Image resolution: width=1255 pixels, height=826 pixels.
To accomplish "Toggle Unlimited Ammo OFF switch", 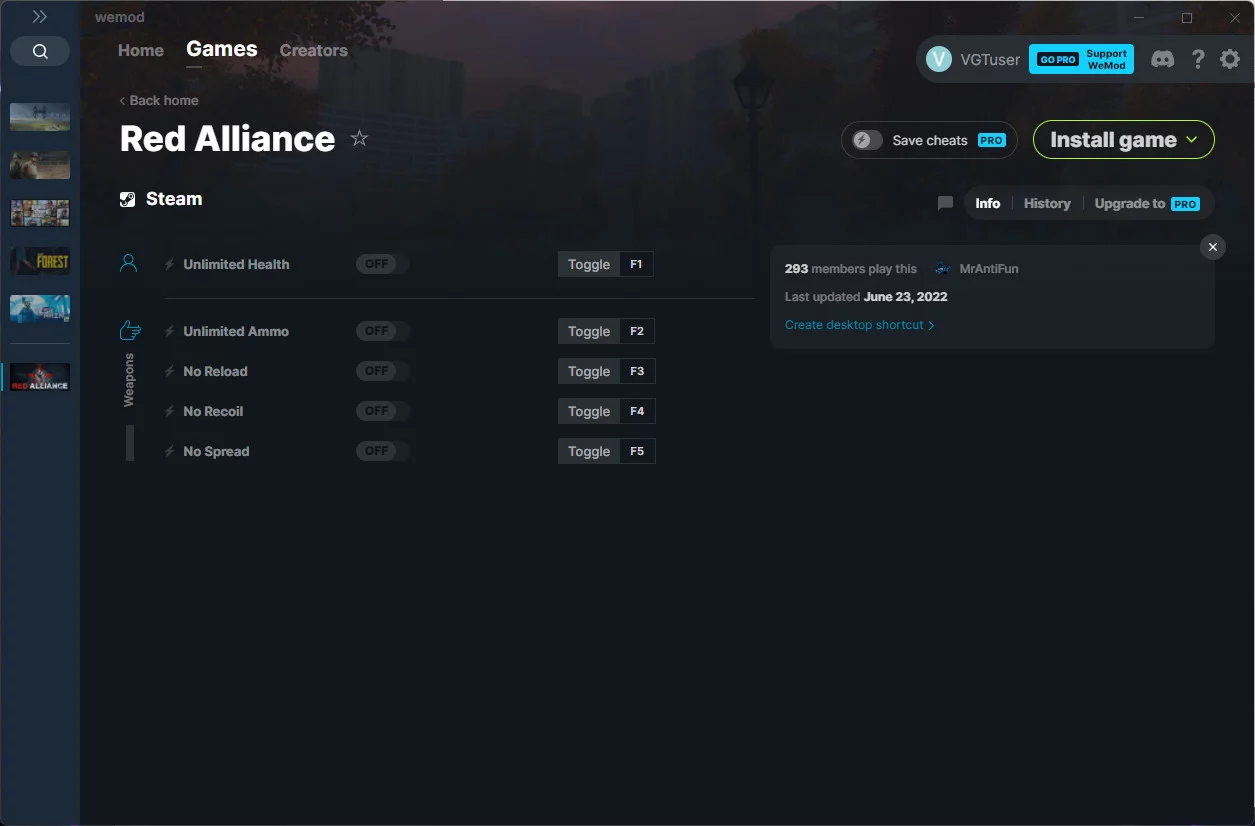I will 382,331.
